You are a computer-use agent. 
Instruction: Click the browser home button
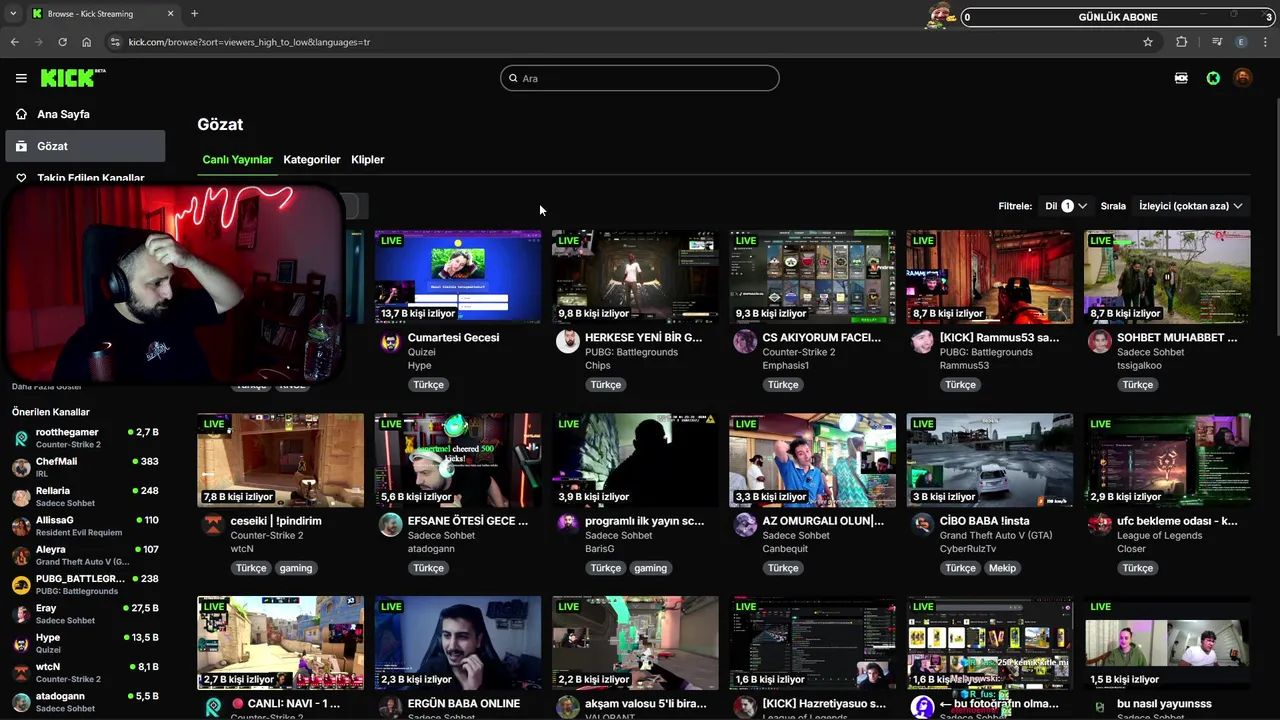pyautogui.click(x=86, y=42)
